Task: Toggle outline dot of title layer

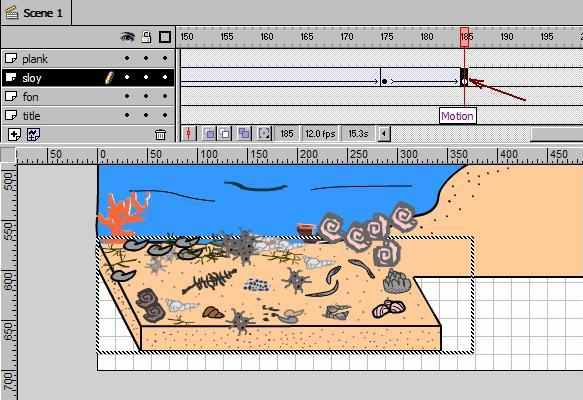Action: click(x=165, y=115)
